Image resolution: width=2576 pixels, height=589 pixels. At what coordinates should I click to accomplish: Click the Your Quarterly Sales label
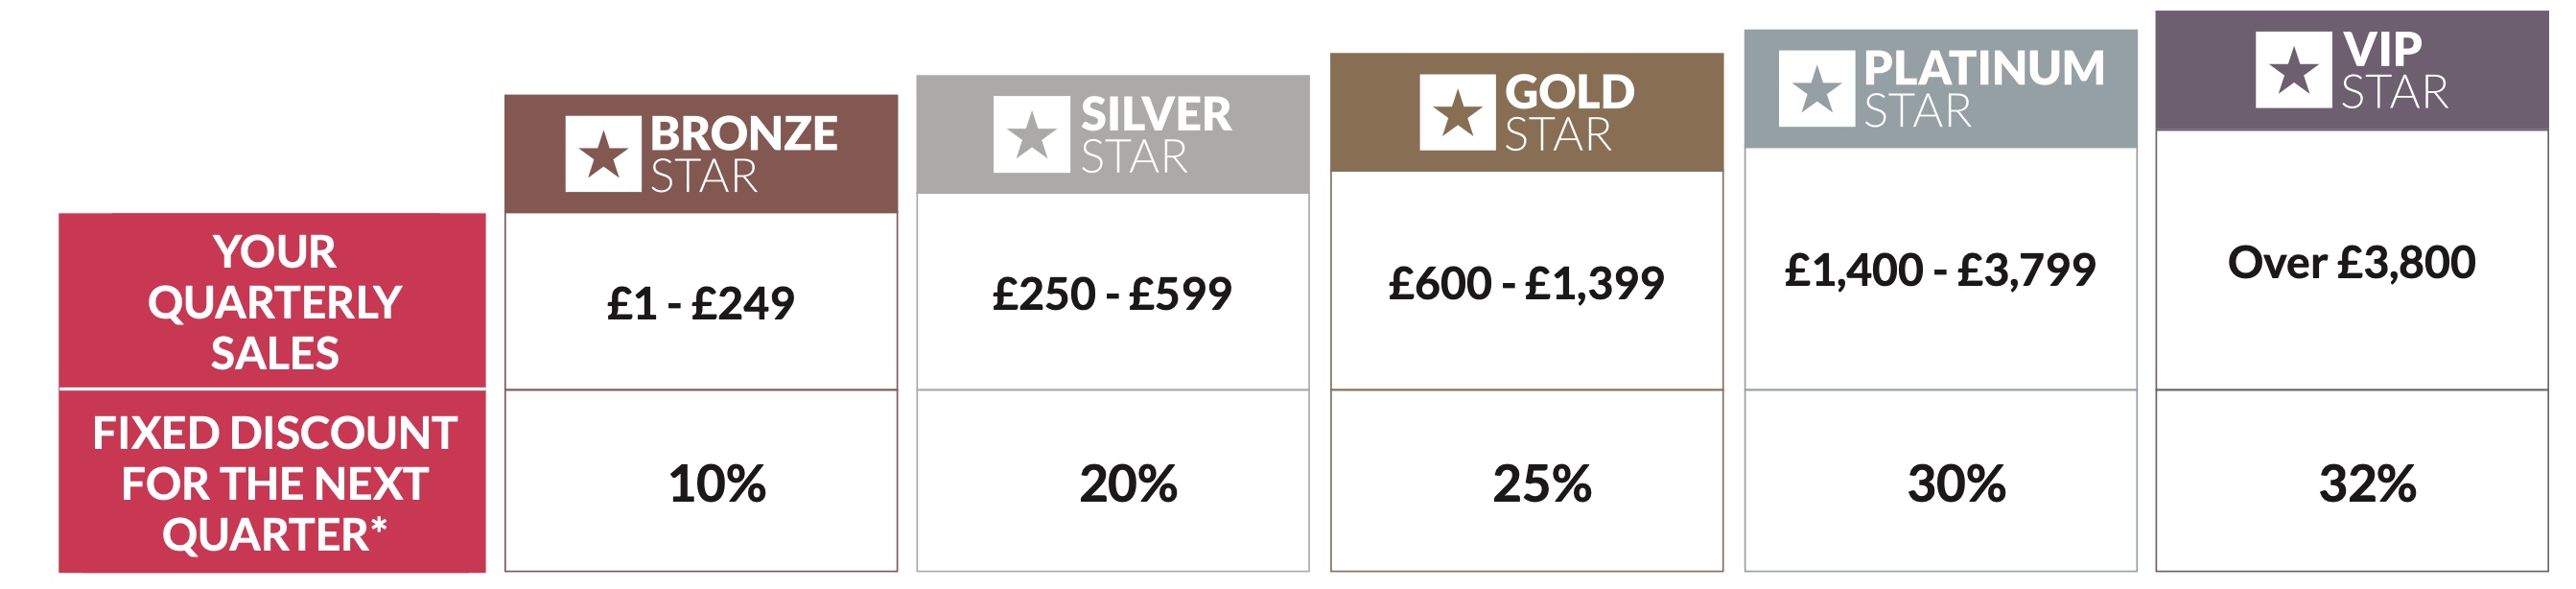[273, 302]
